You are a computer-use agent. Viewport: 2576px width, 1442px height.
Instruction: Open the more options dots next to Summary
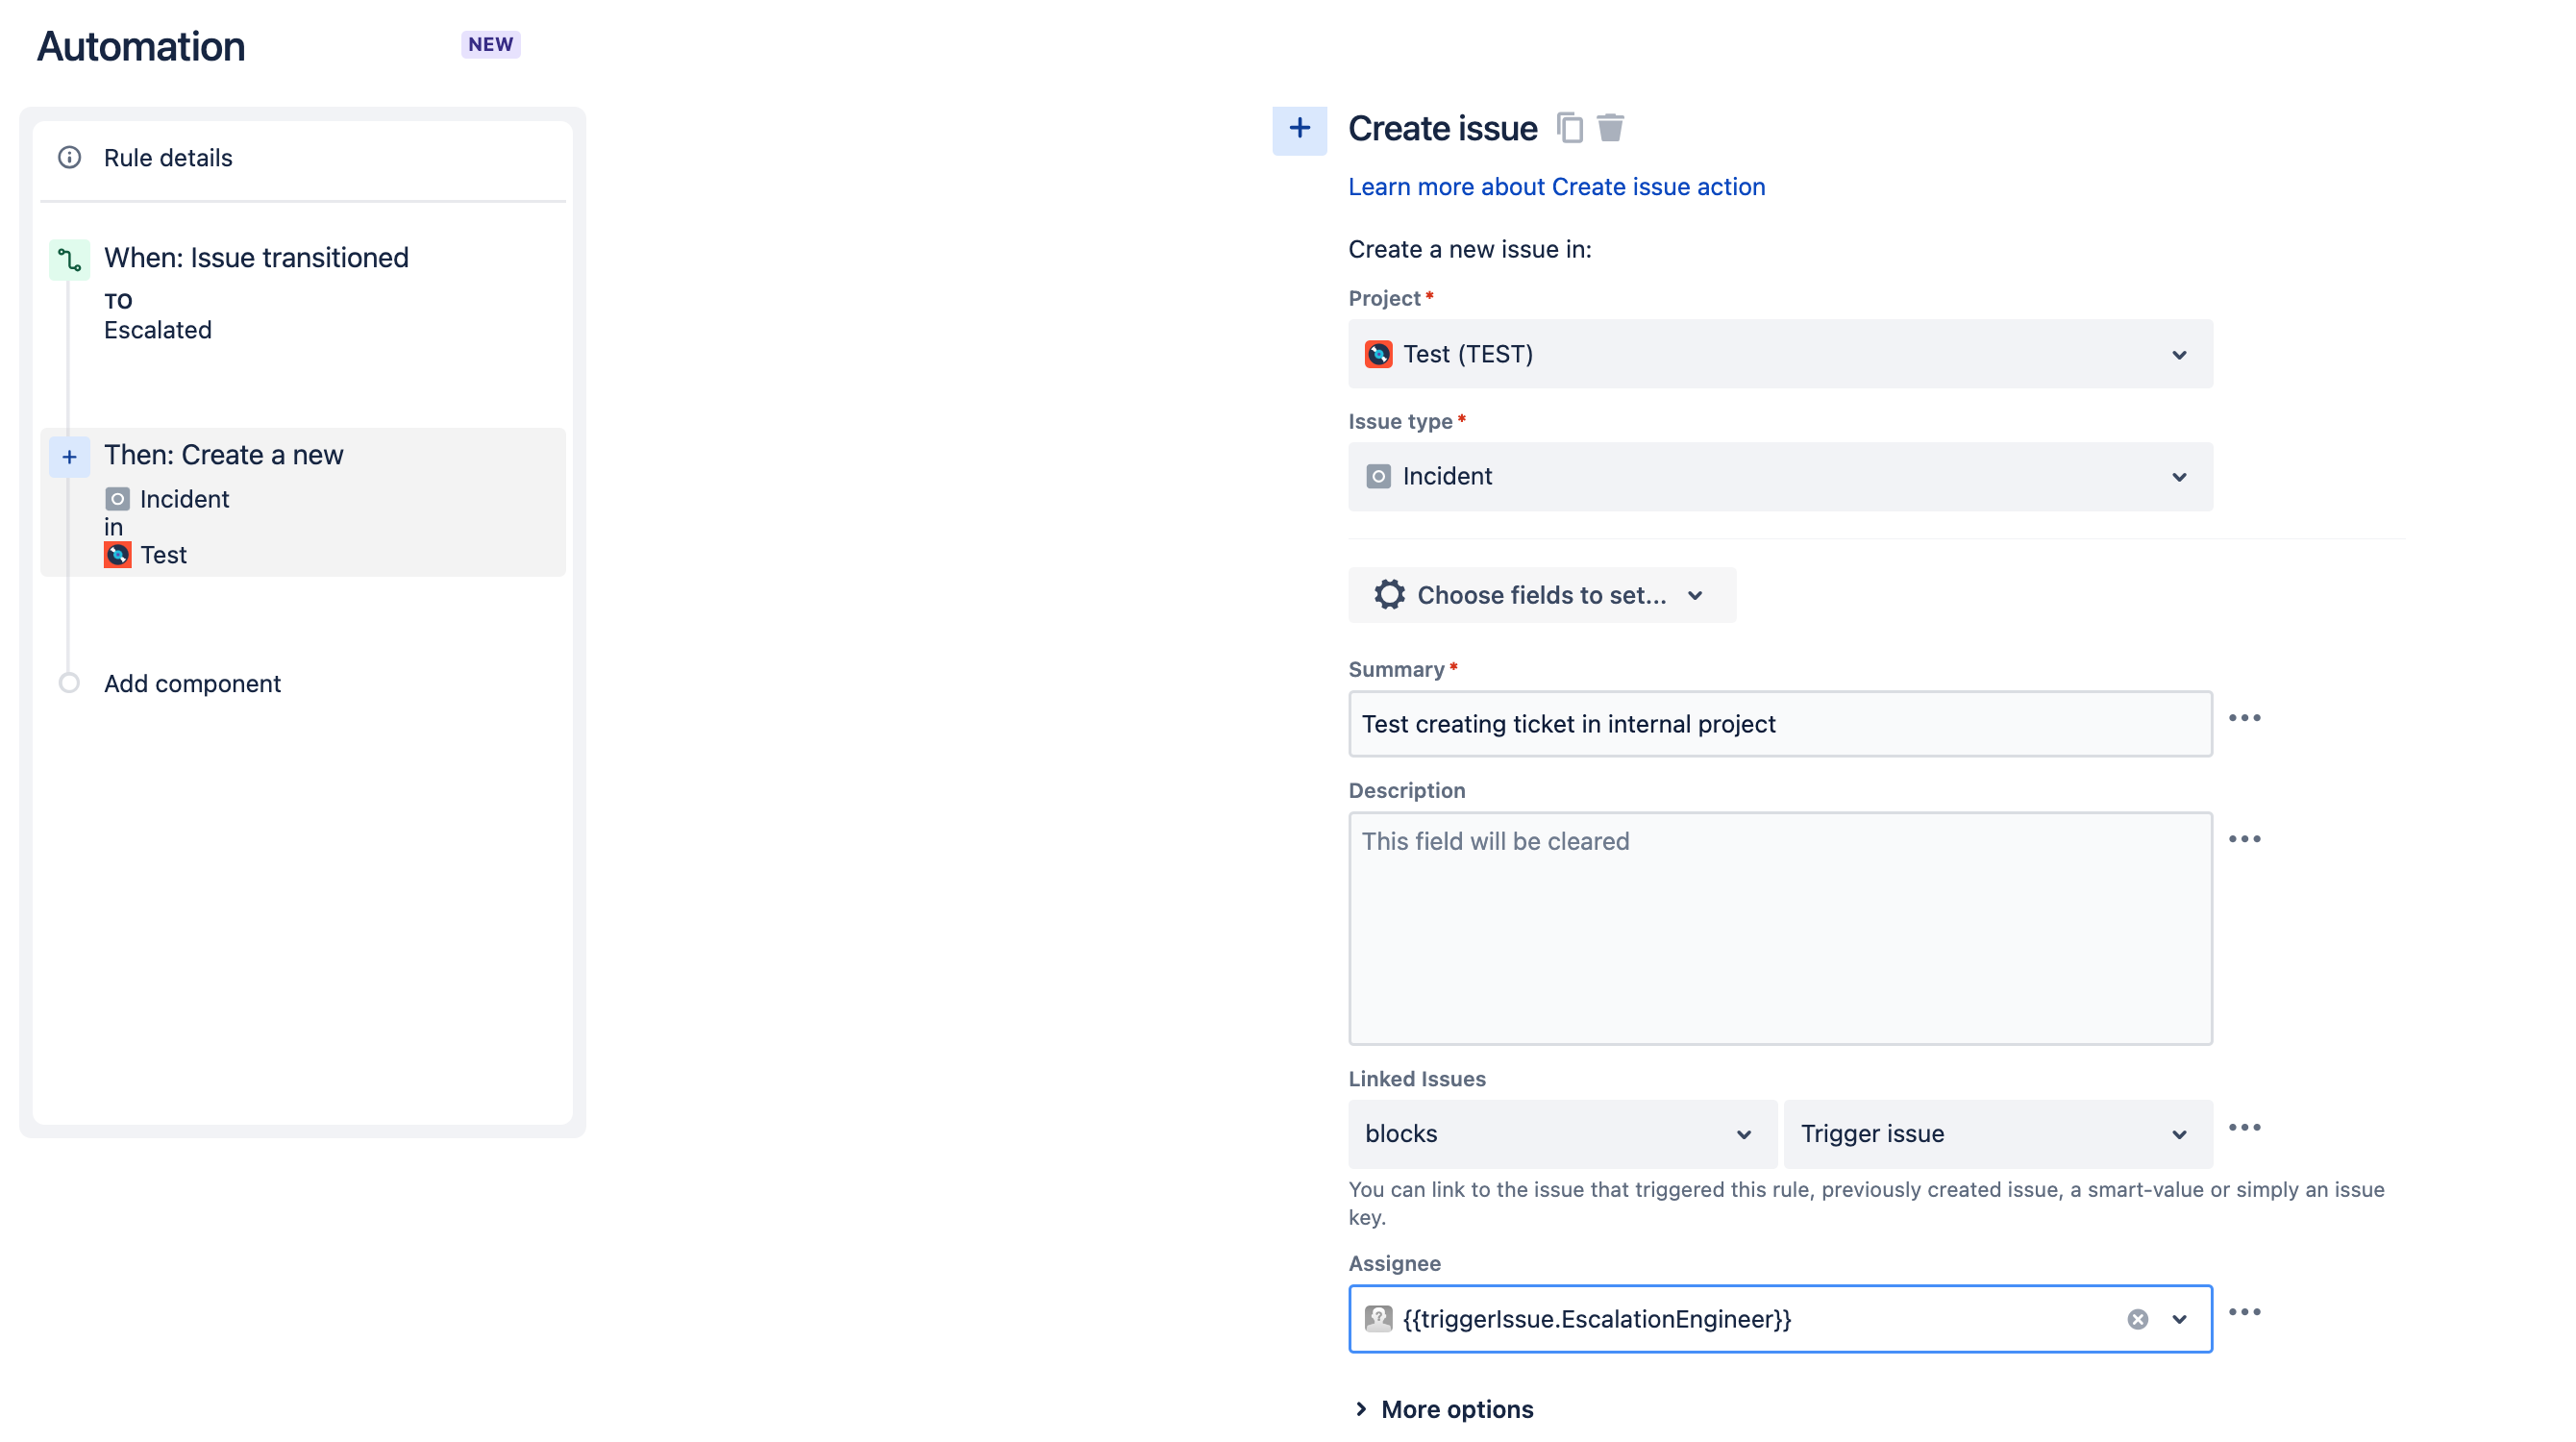2244,718
